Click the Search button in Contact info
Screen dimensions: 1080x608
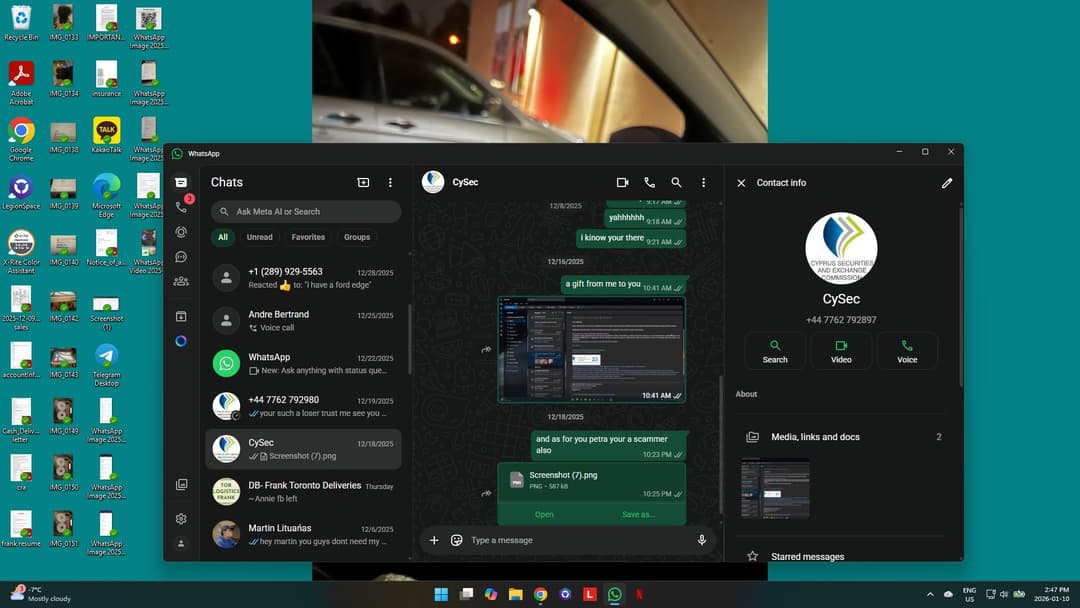pos(775,350)
